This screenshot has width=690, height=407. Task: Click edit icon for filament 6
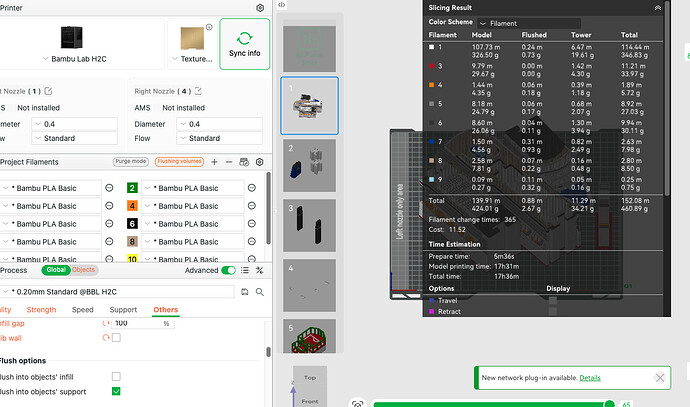[x=252, y=224]
